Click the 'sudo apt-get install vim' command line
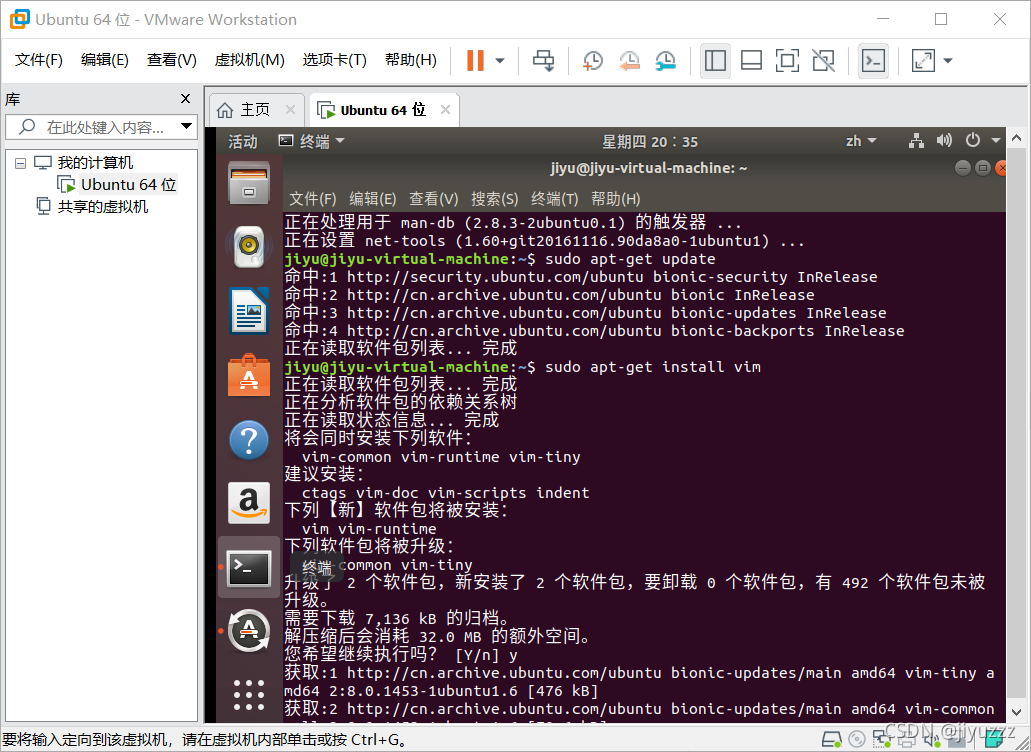Viewport: 1031px width, 752px height. point(653,367)
